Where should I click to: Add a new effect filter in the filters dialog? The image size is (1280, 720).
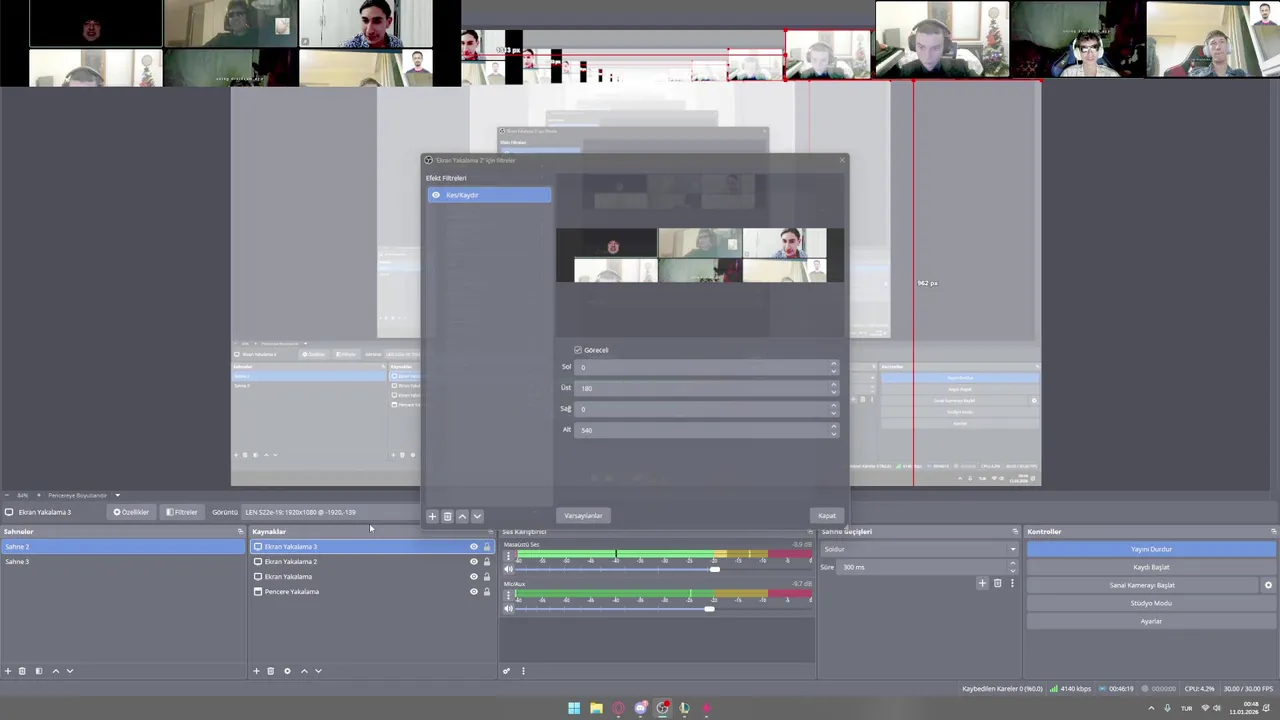click(x=432, y=516)
